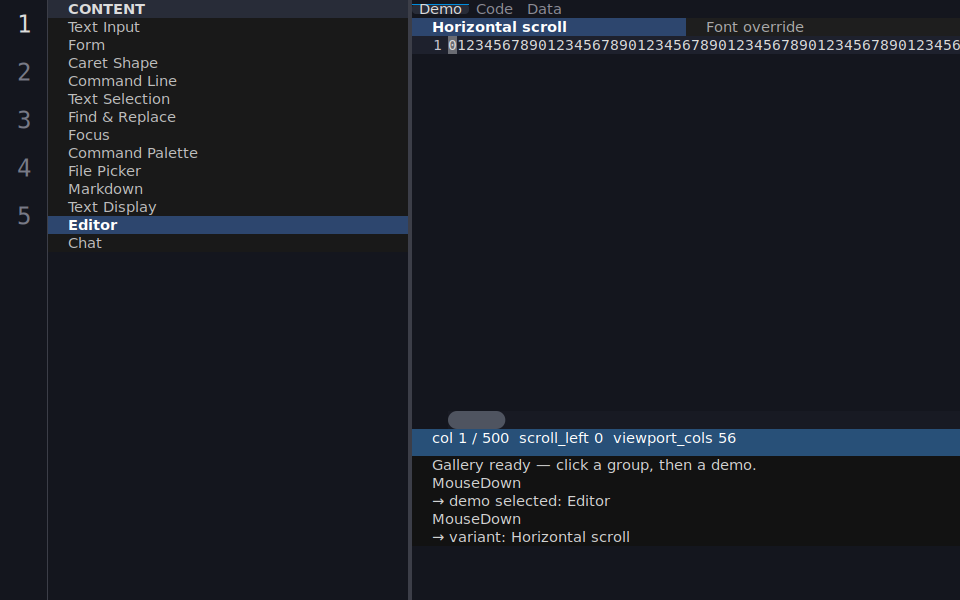Switch to the Data tab

point(544,9)
